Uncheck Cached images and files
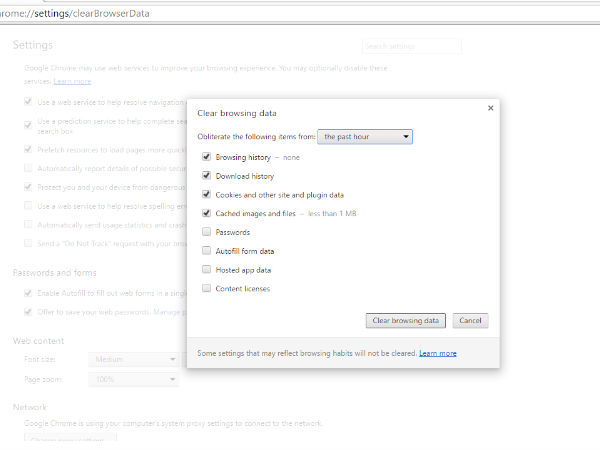The width and height of the screenshot is (600, 450). [x=206, y=213]
